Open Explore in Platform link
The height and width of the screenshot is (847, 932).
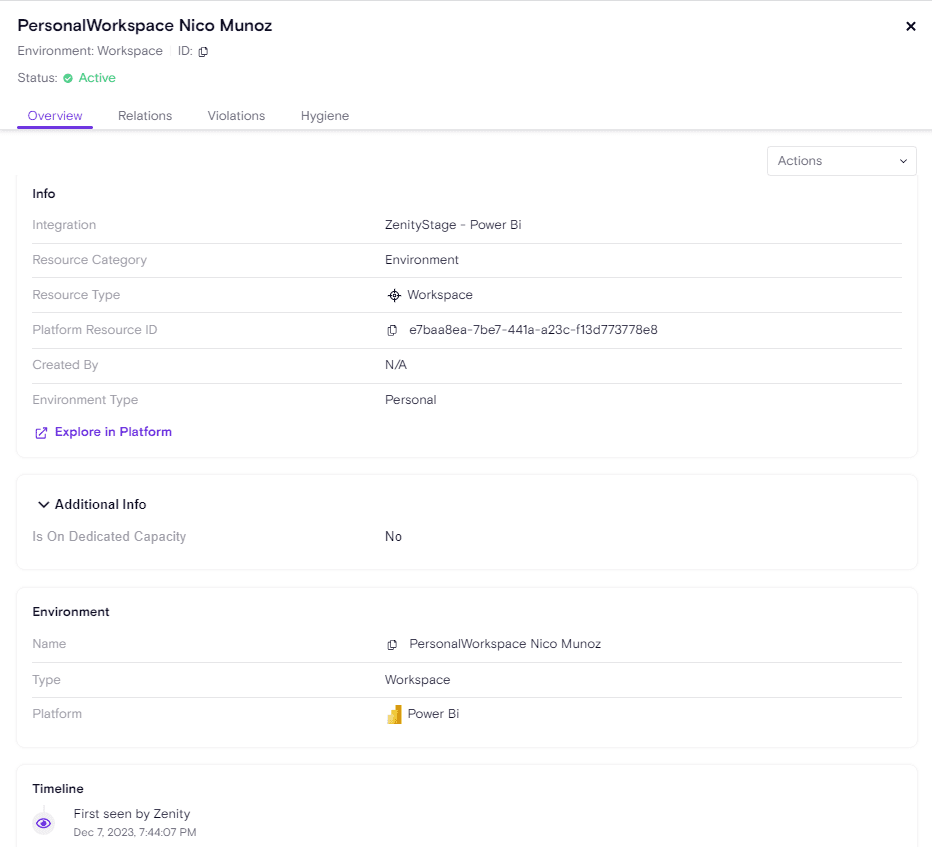113,432
